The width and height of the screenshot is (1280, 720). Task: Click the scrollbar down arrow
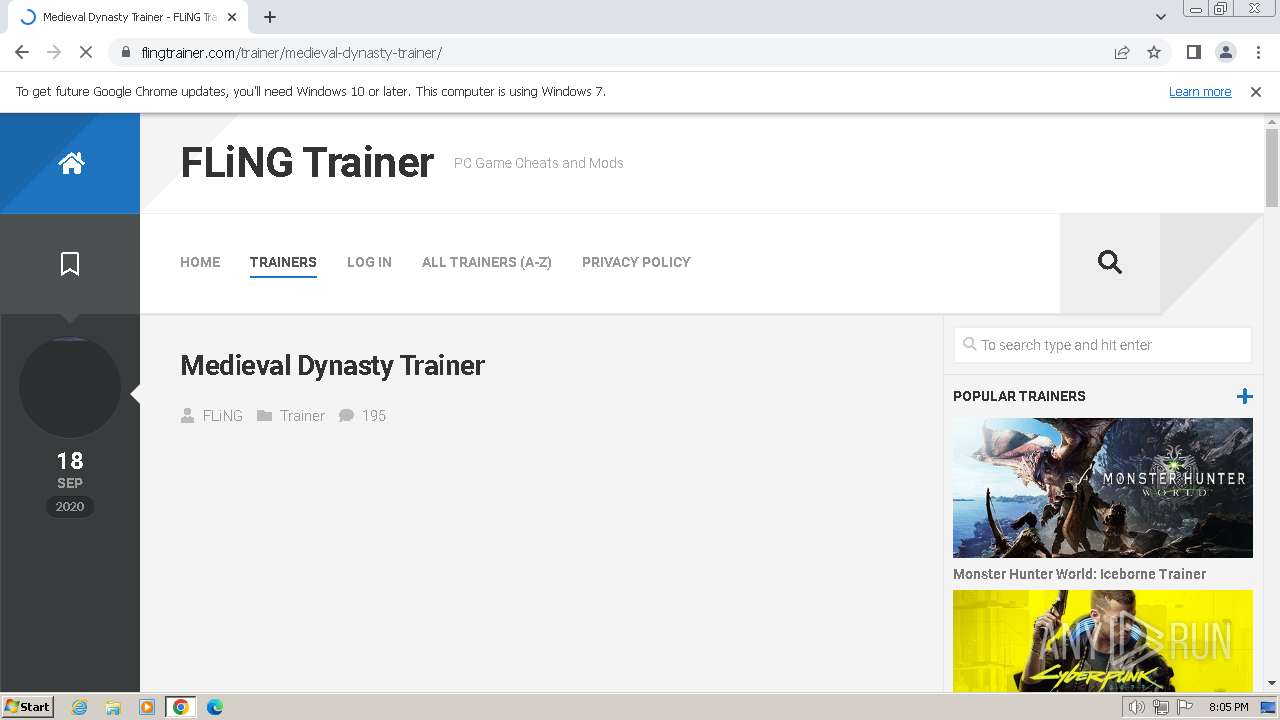[1272, 684]
